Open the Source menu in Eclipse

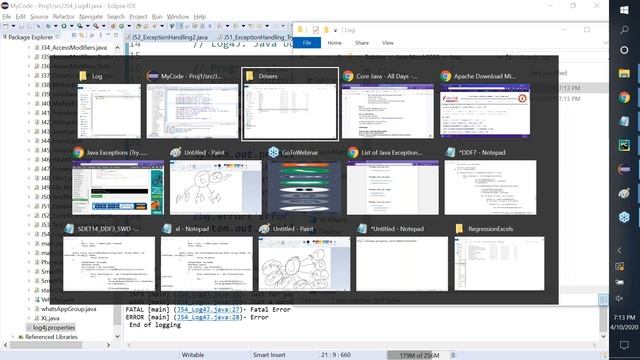[x=39, y=17]
